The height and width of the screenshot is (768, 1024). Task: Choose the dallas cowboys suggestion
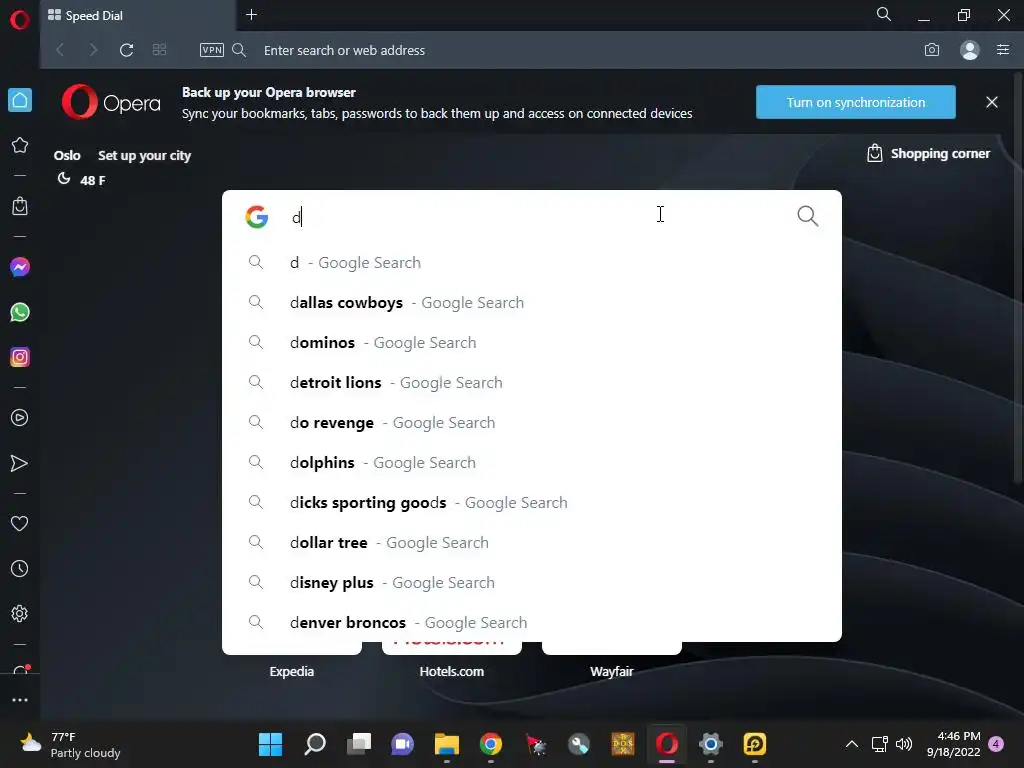coord(532,302)
